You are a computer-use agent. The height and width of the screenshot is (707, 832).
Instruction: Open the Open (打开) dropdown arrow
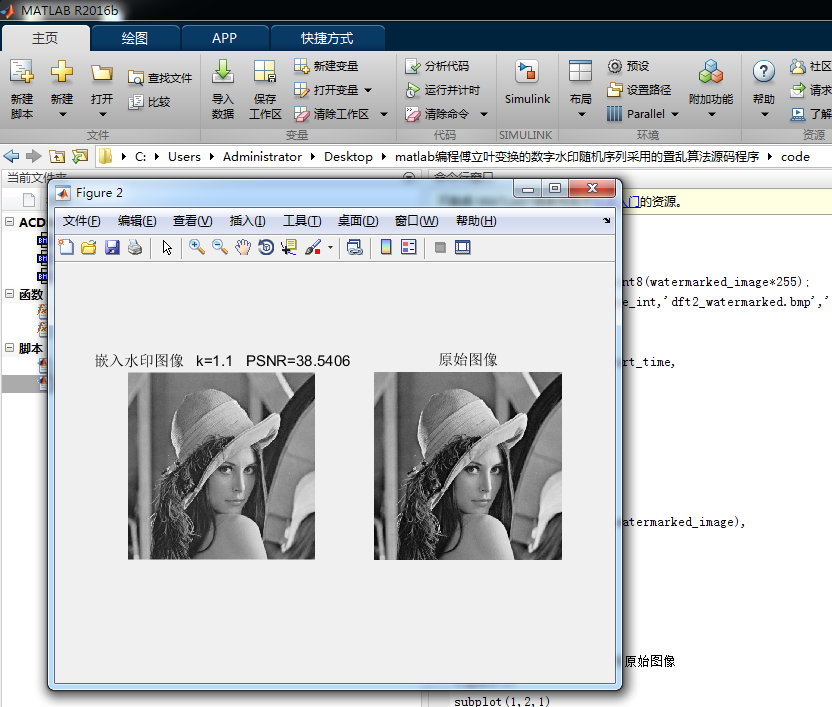[102, 114]
